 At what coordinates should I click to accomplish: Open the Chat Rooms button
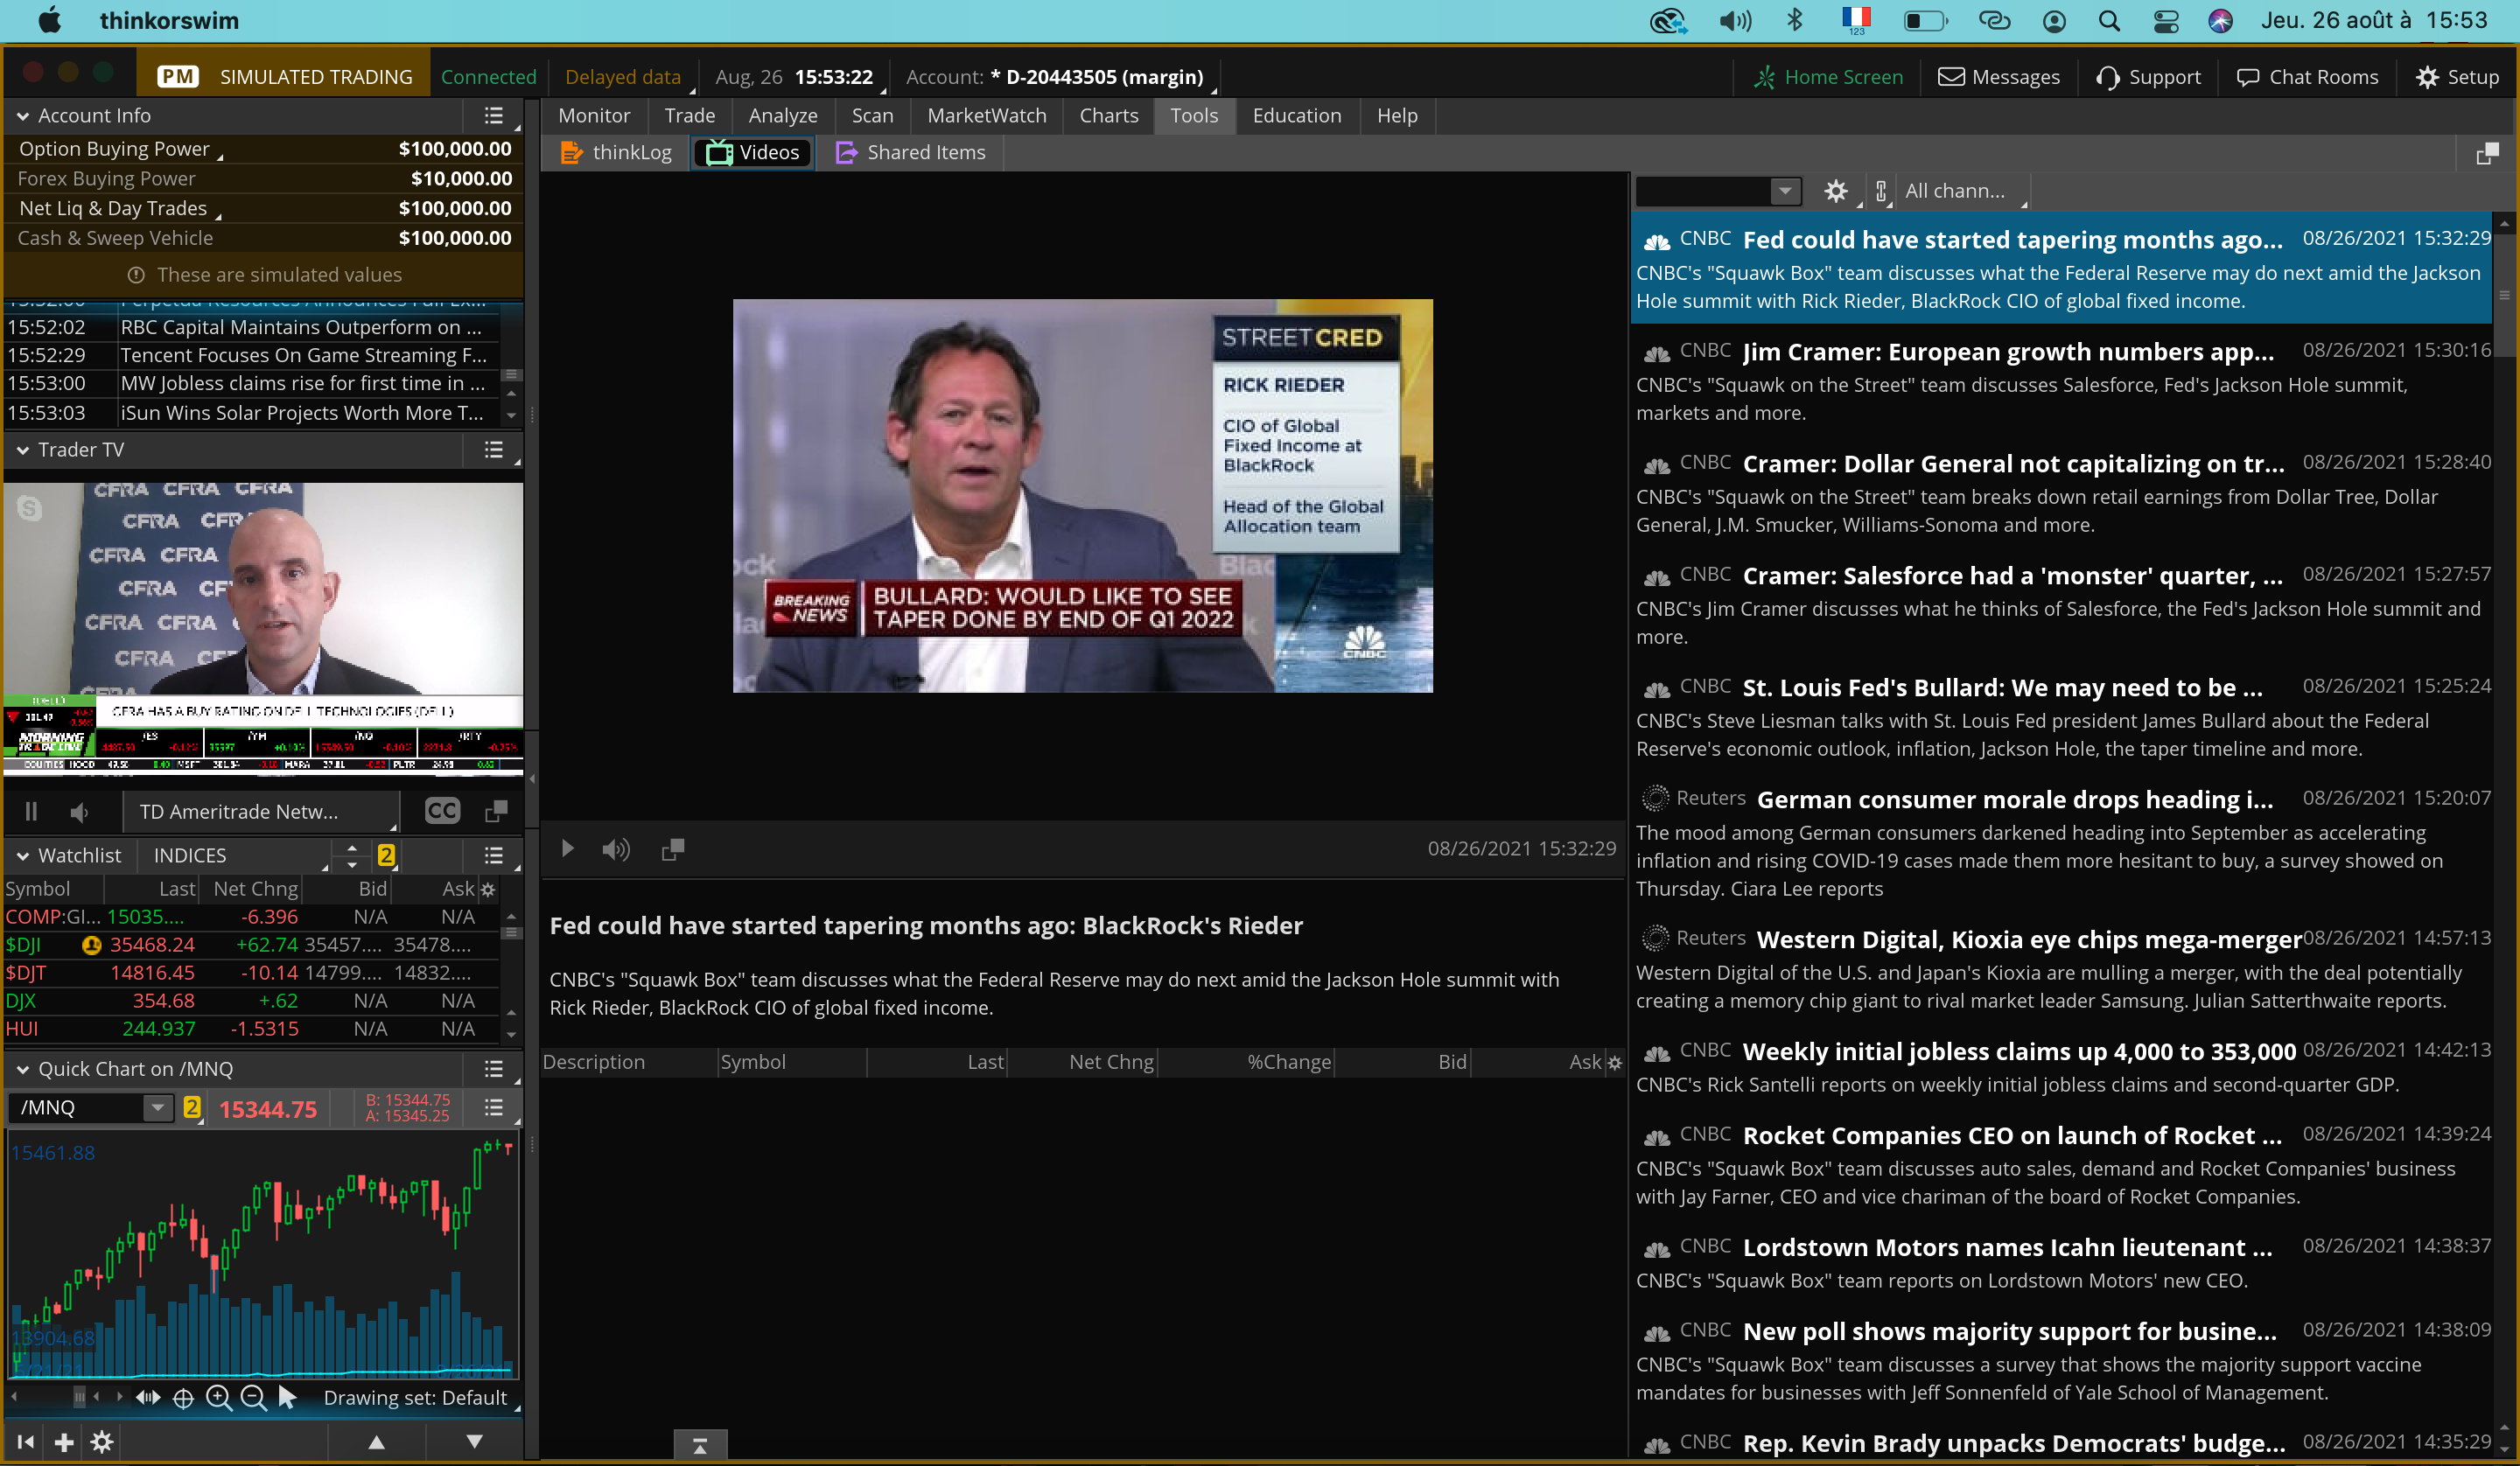click(x=2308, y=77)
